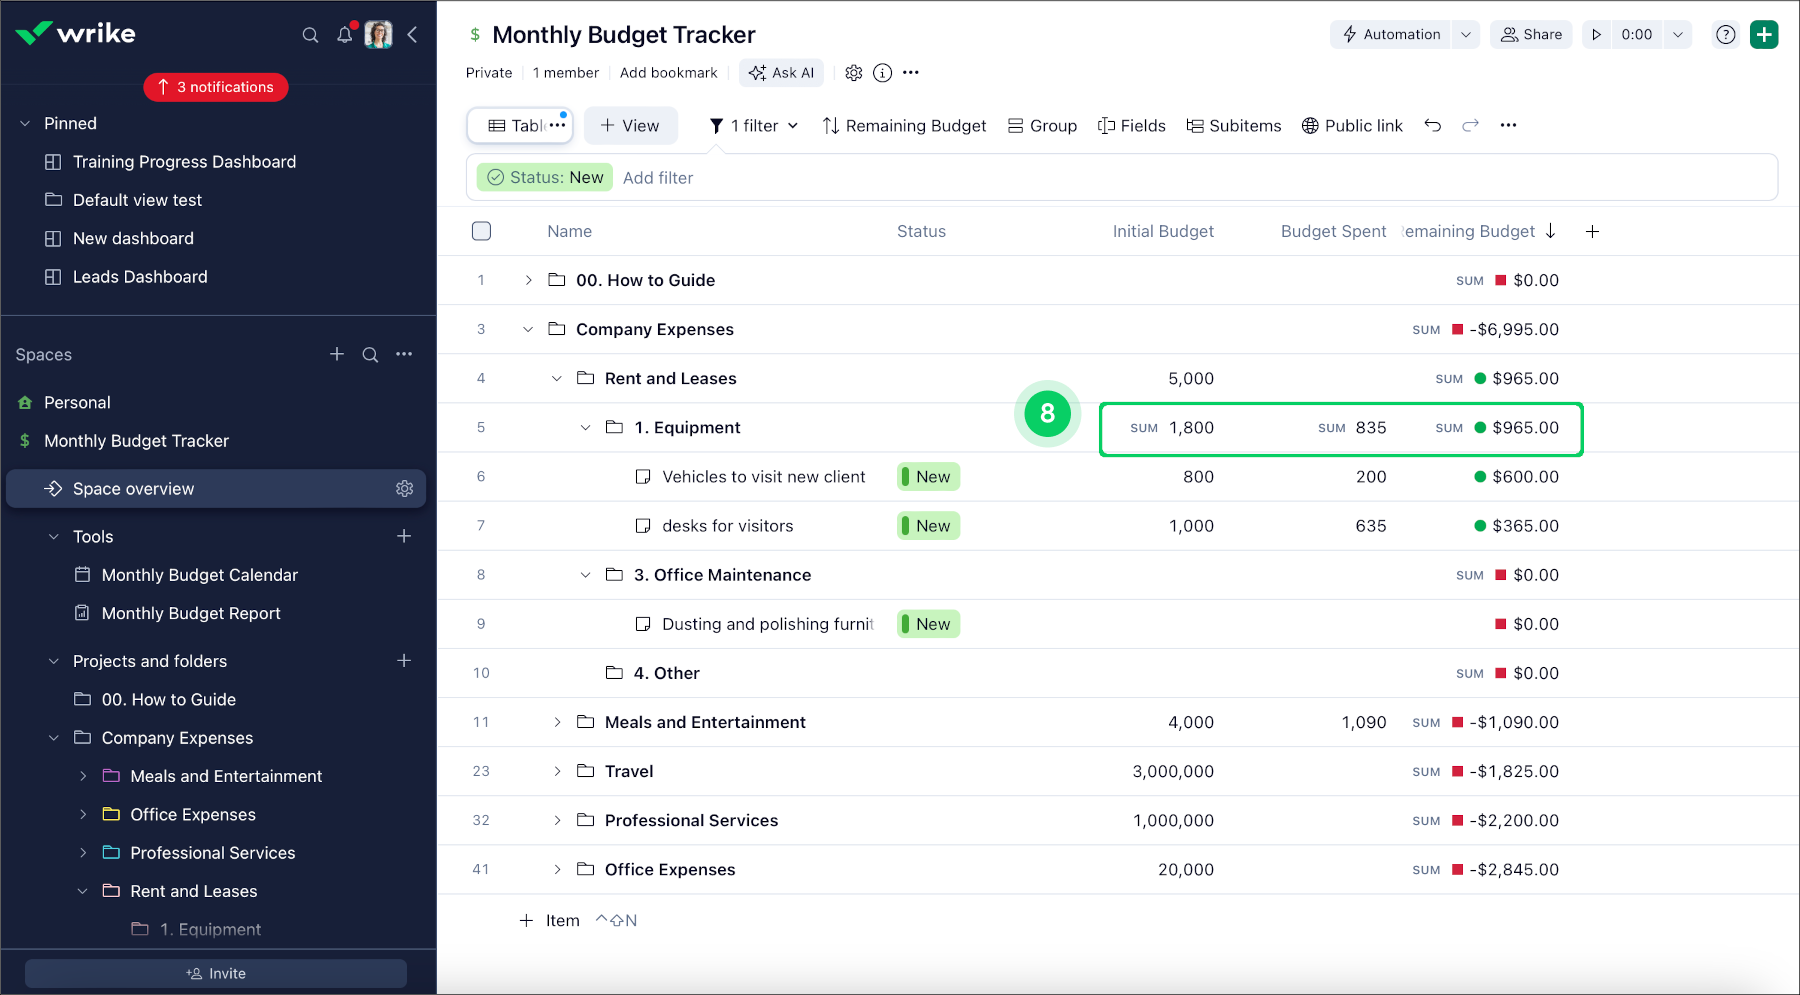The image size is (1800, 995).
Task: Open the space info icon
Action: (882, 73)
